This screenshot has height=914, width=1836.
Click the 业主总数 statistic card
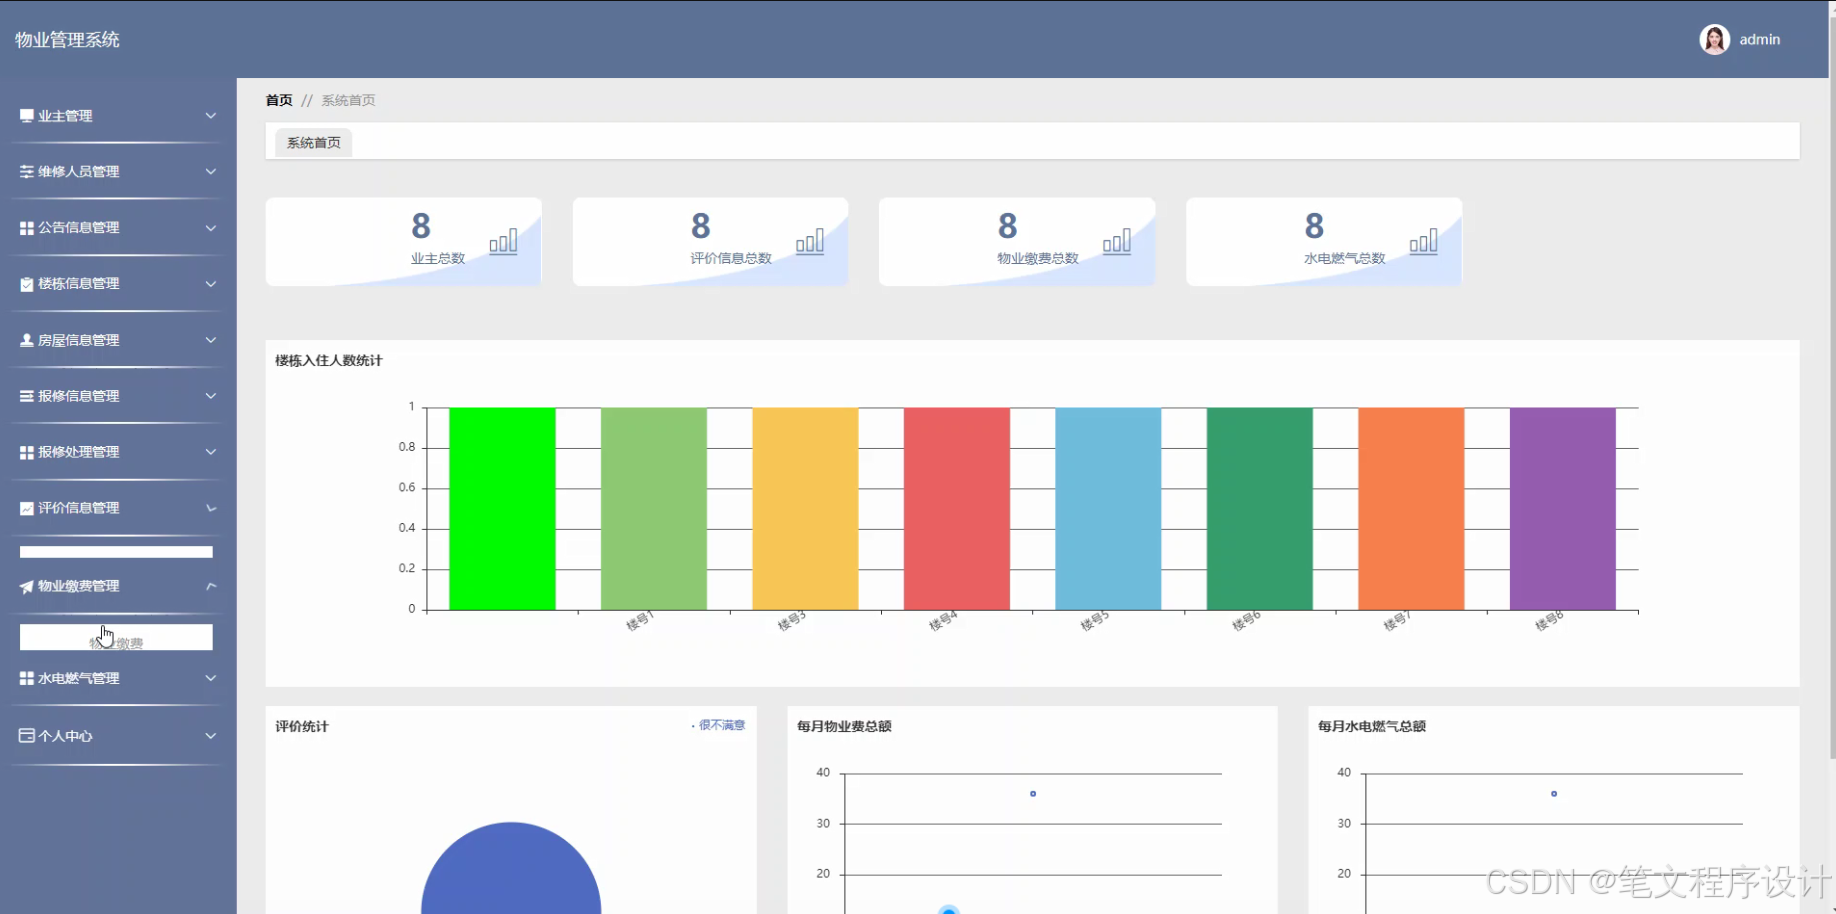[404, 241]
